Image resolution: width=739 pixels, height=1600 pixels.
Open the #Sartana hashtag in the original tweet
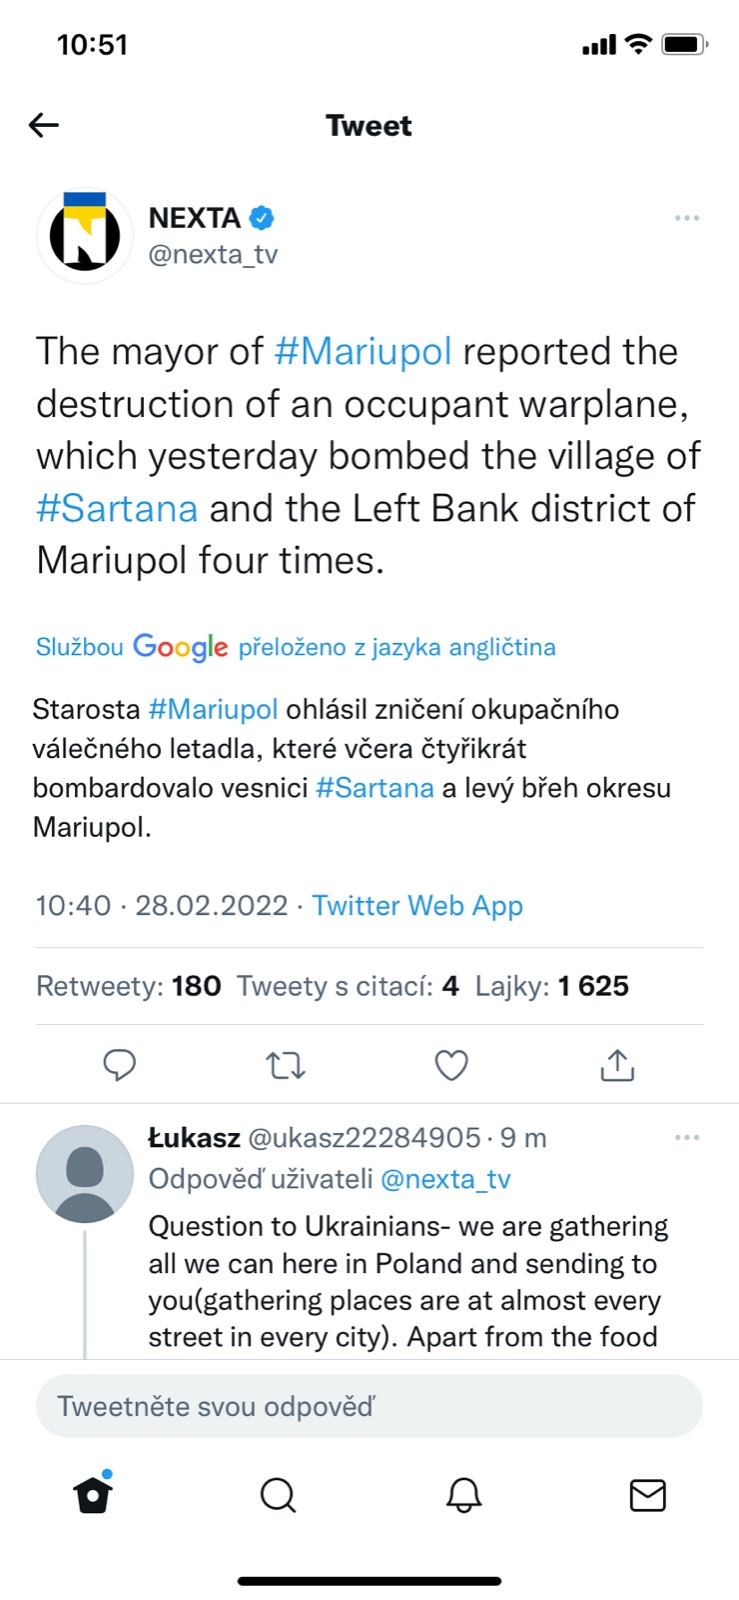coord(117,508)
